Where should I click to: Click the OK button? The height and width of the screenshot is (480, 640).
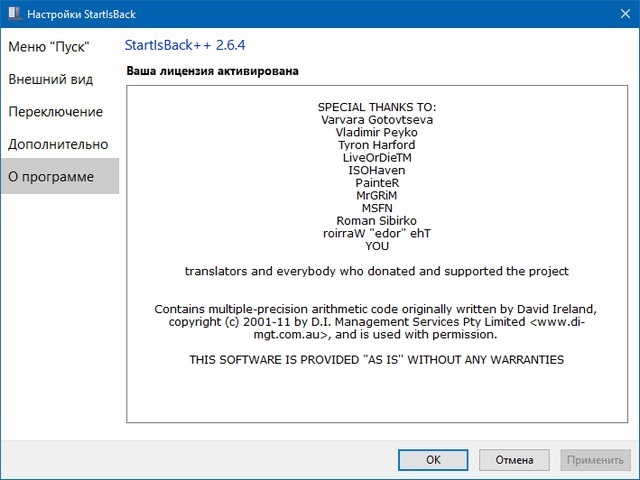click(x=433, y=460)
